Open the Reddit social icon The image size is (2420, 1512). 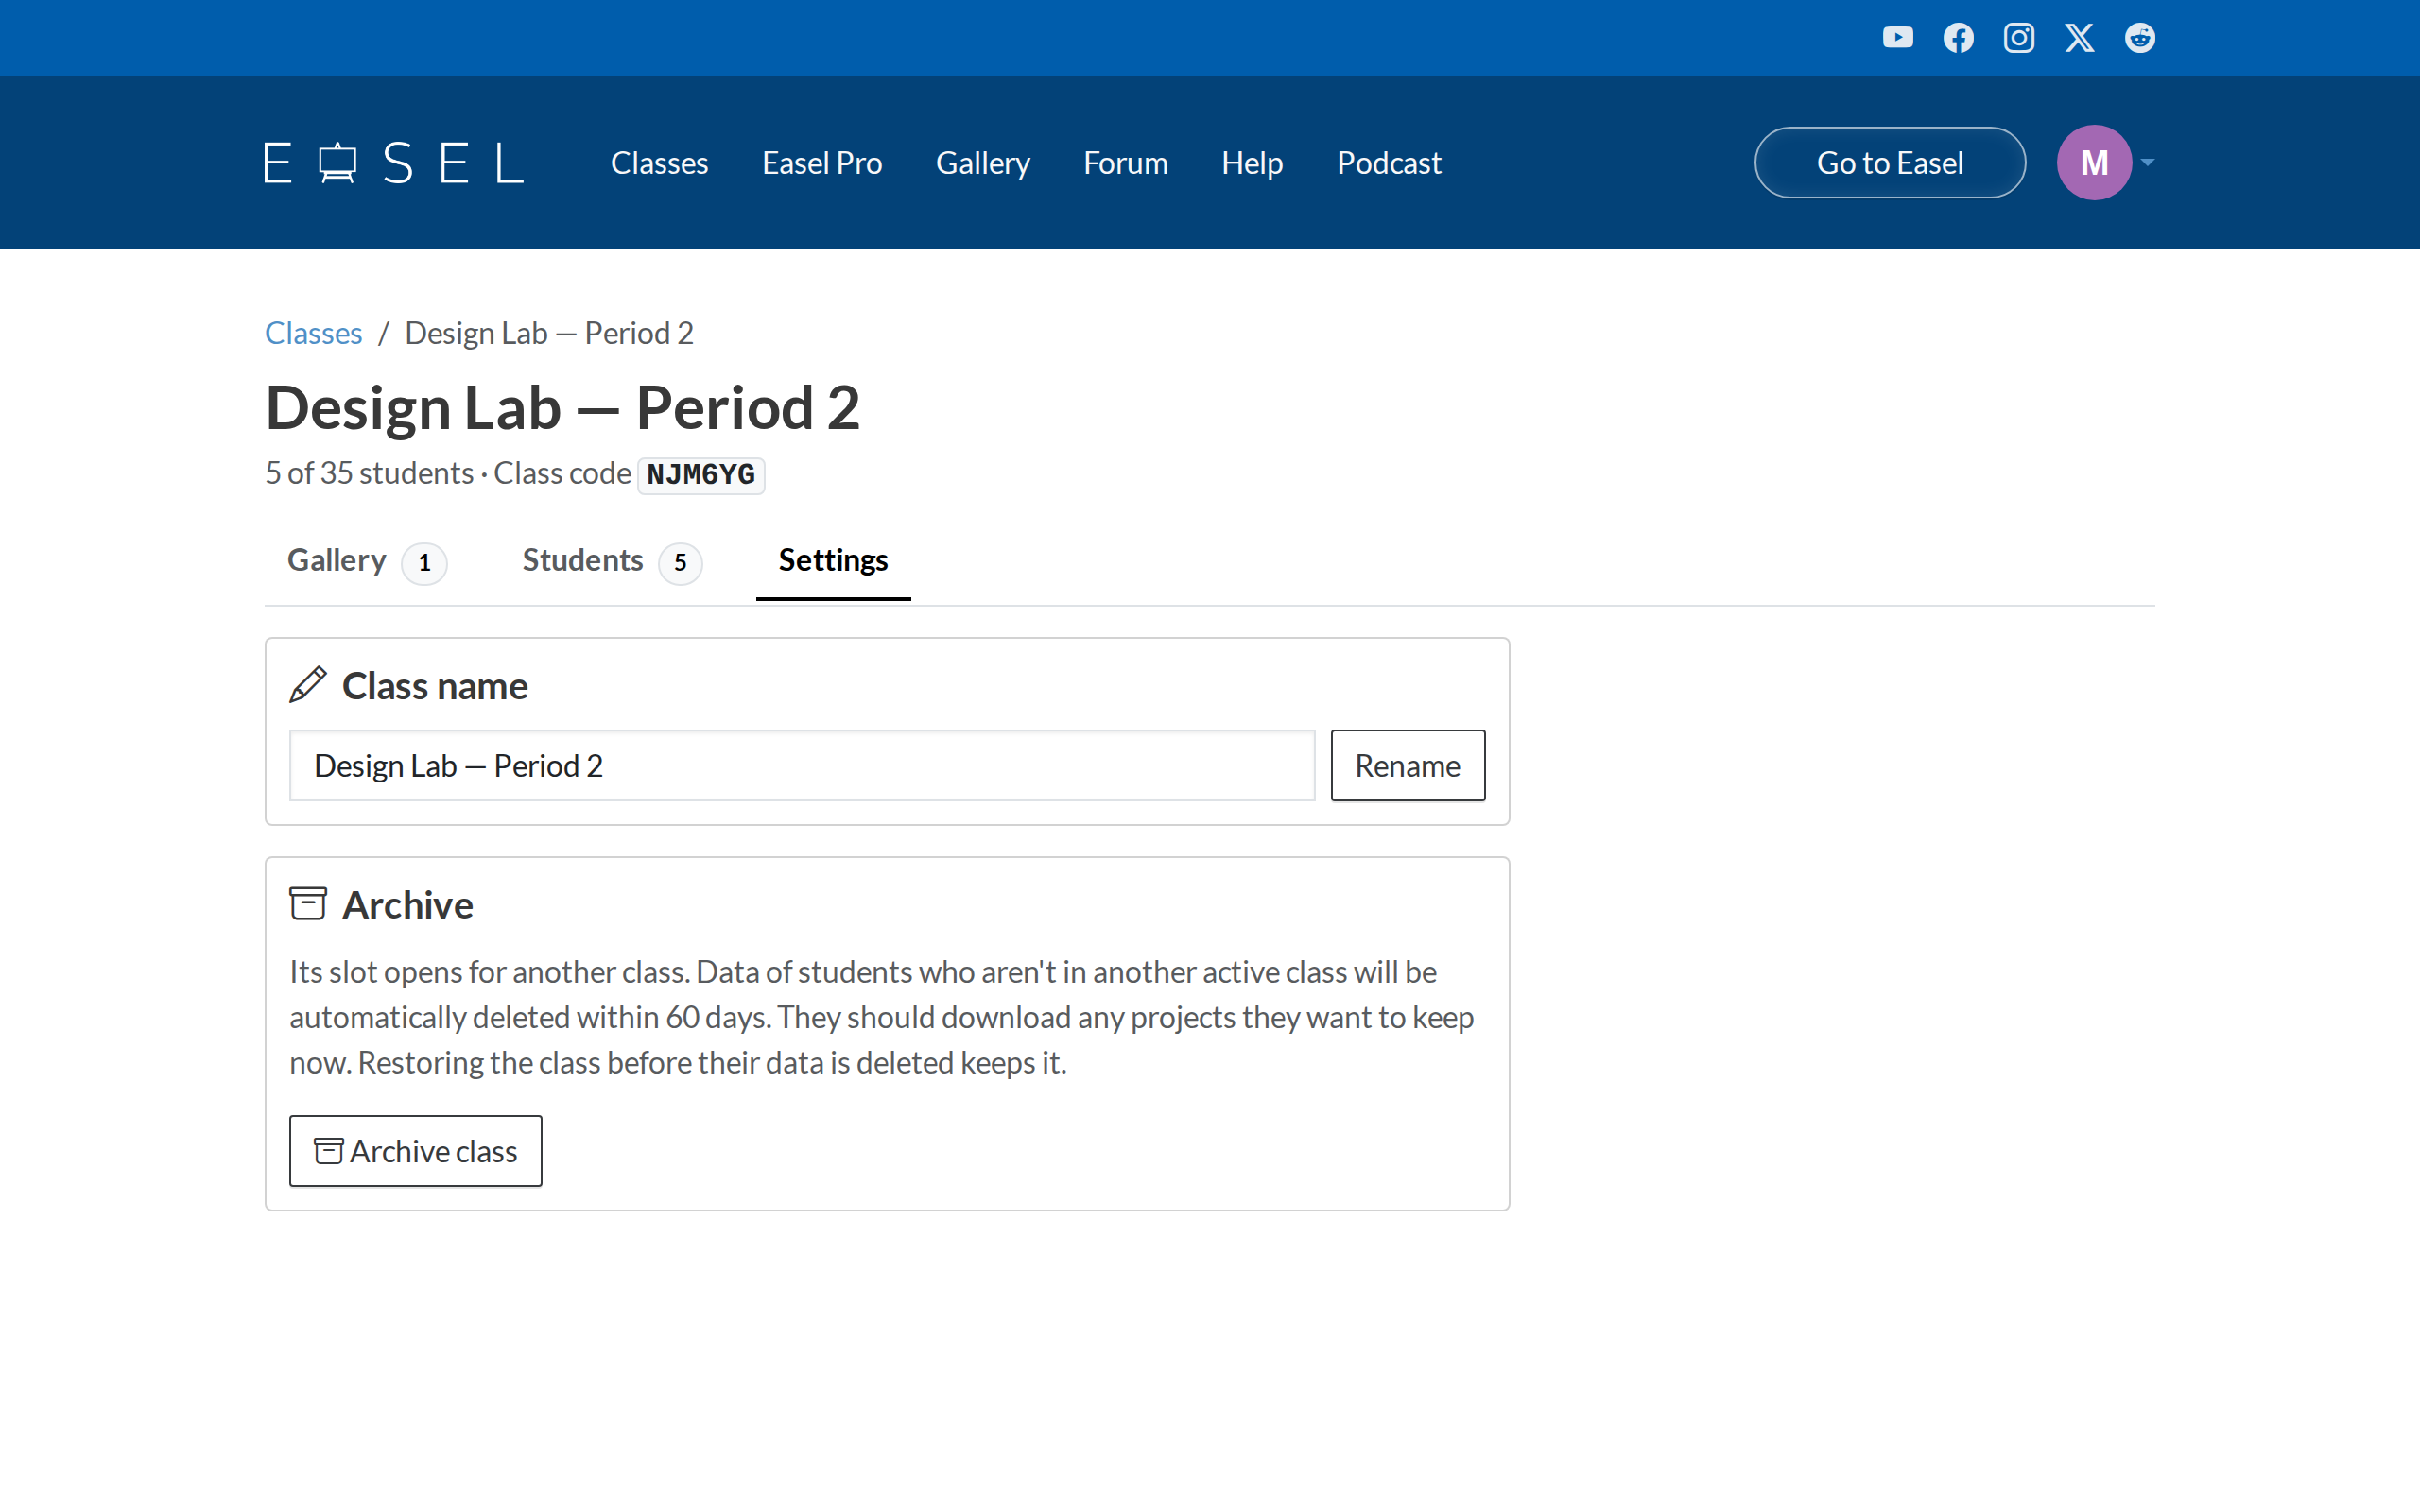[x=2139, y=38]
